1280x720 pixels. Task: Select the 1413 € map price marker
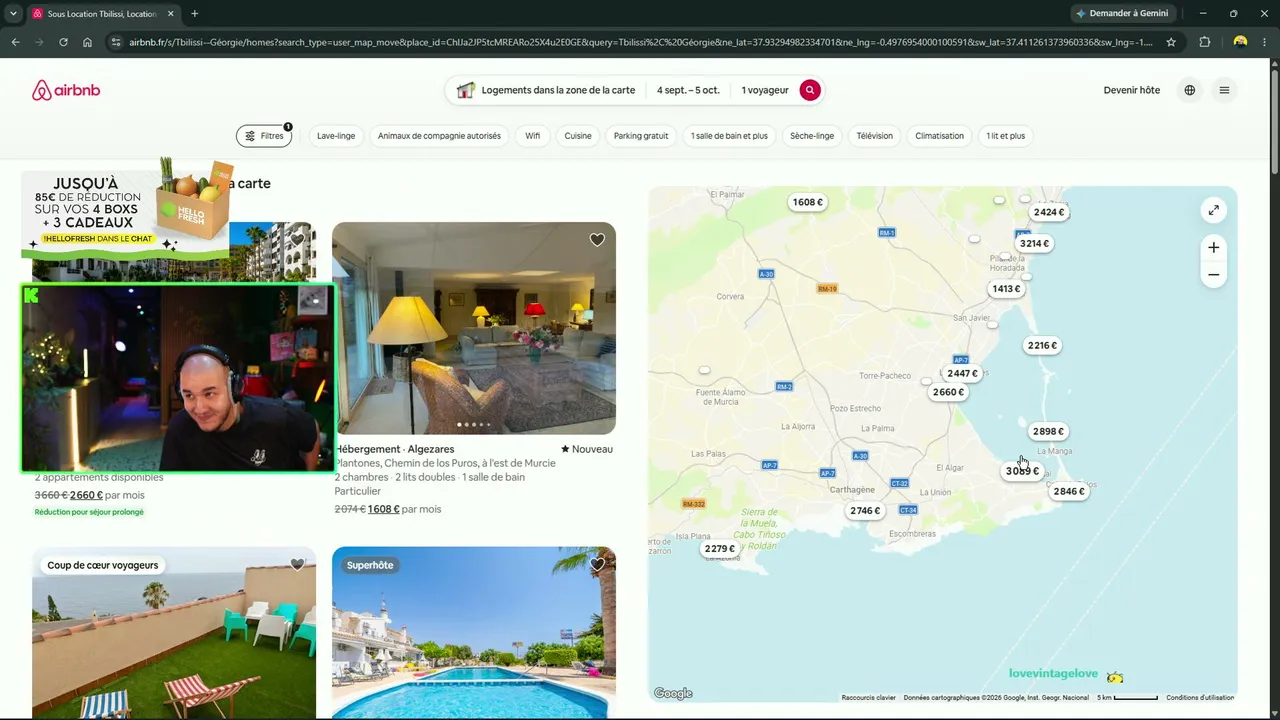click(1006, 289)
